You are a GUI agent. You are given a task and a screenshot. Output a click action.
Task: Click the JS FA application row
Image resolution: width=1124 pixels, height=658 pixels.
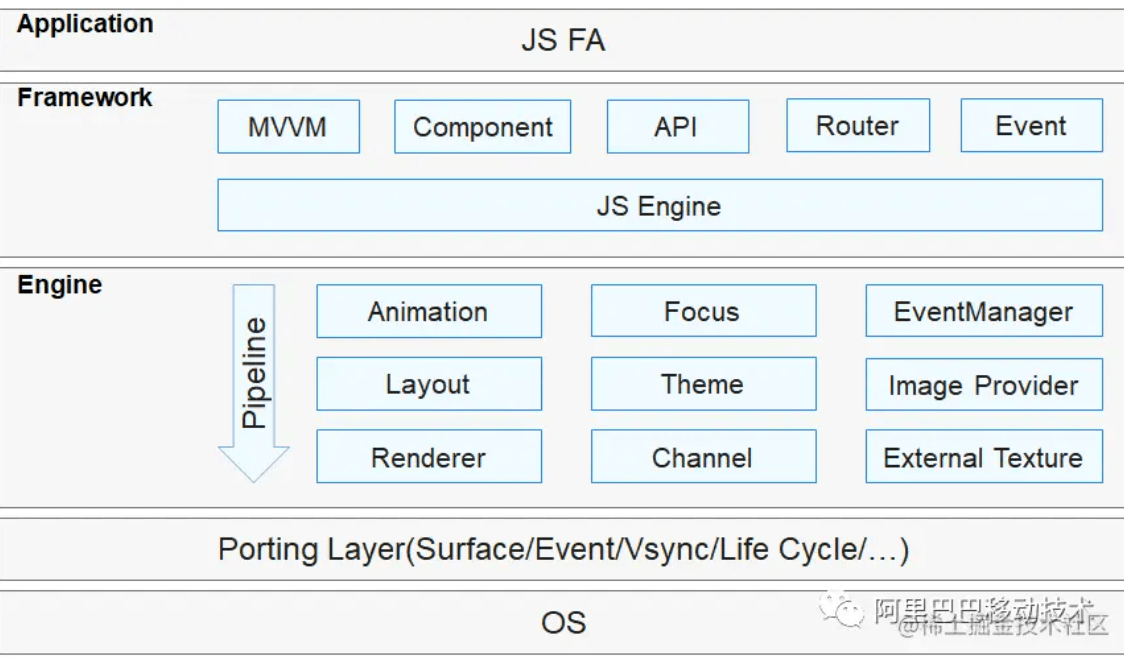click(562, 41)
